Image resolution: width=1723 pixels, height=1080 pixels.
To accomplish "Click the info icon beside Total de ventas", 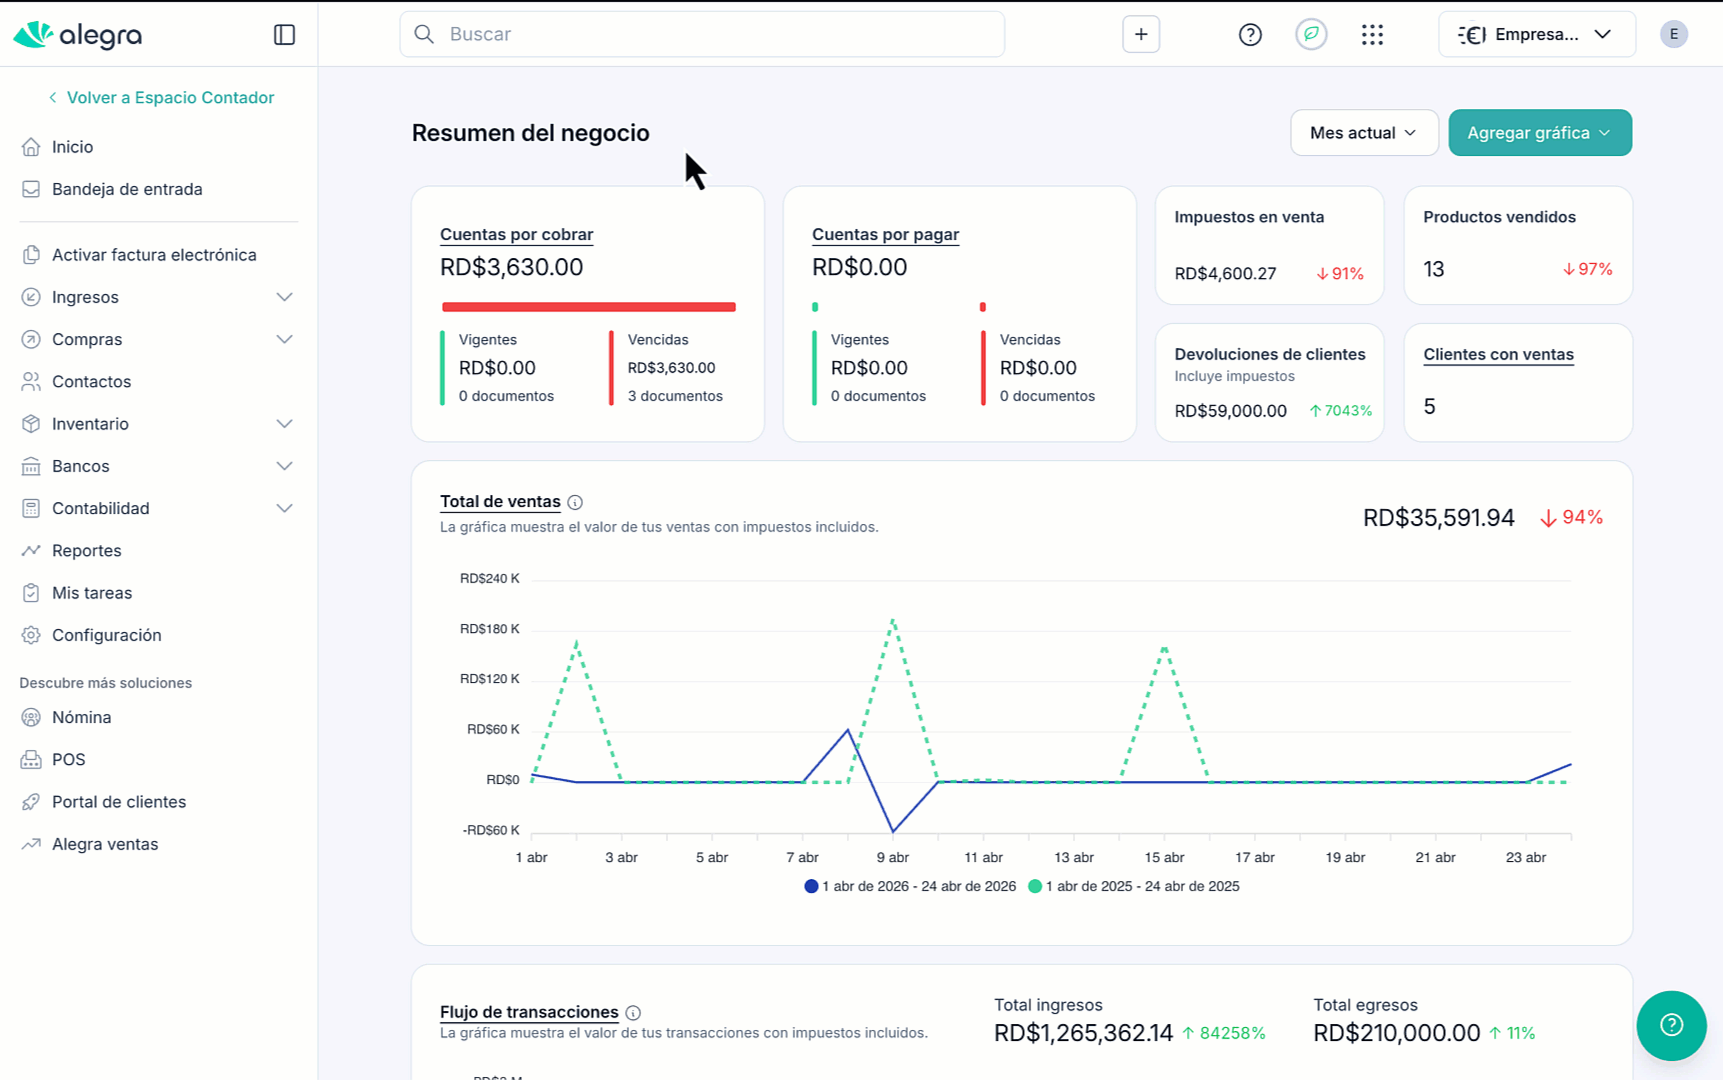I will (575, 503).
